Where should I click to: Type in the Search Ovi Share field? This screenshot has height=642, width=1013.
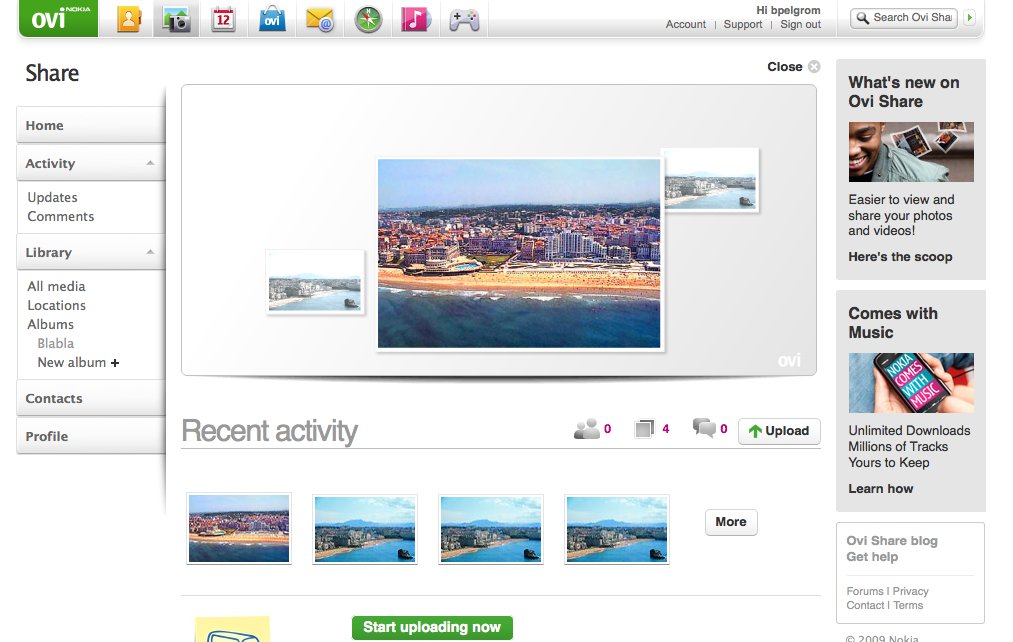(x=912, y=18)
